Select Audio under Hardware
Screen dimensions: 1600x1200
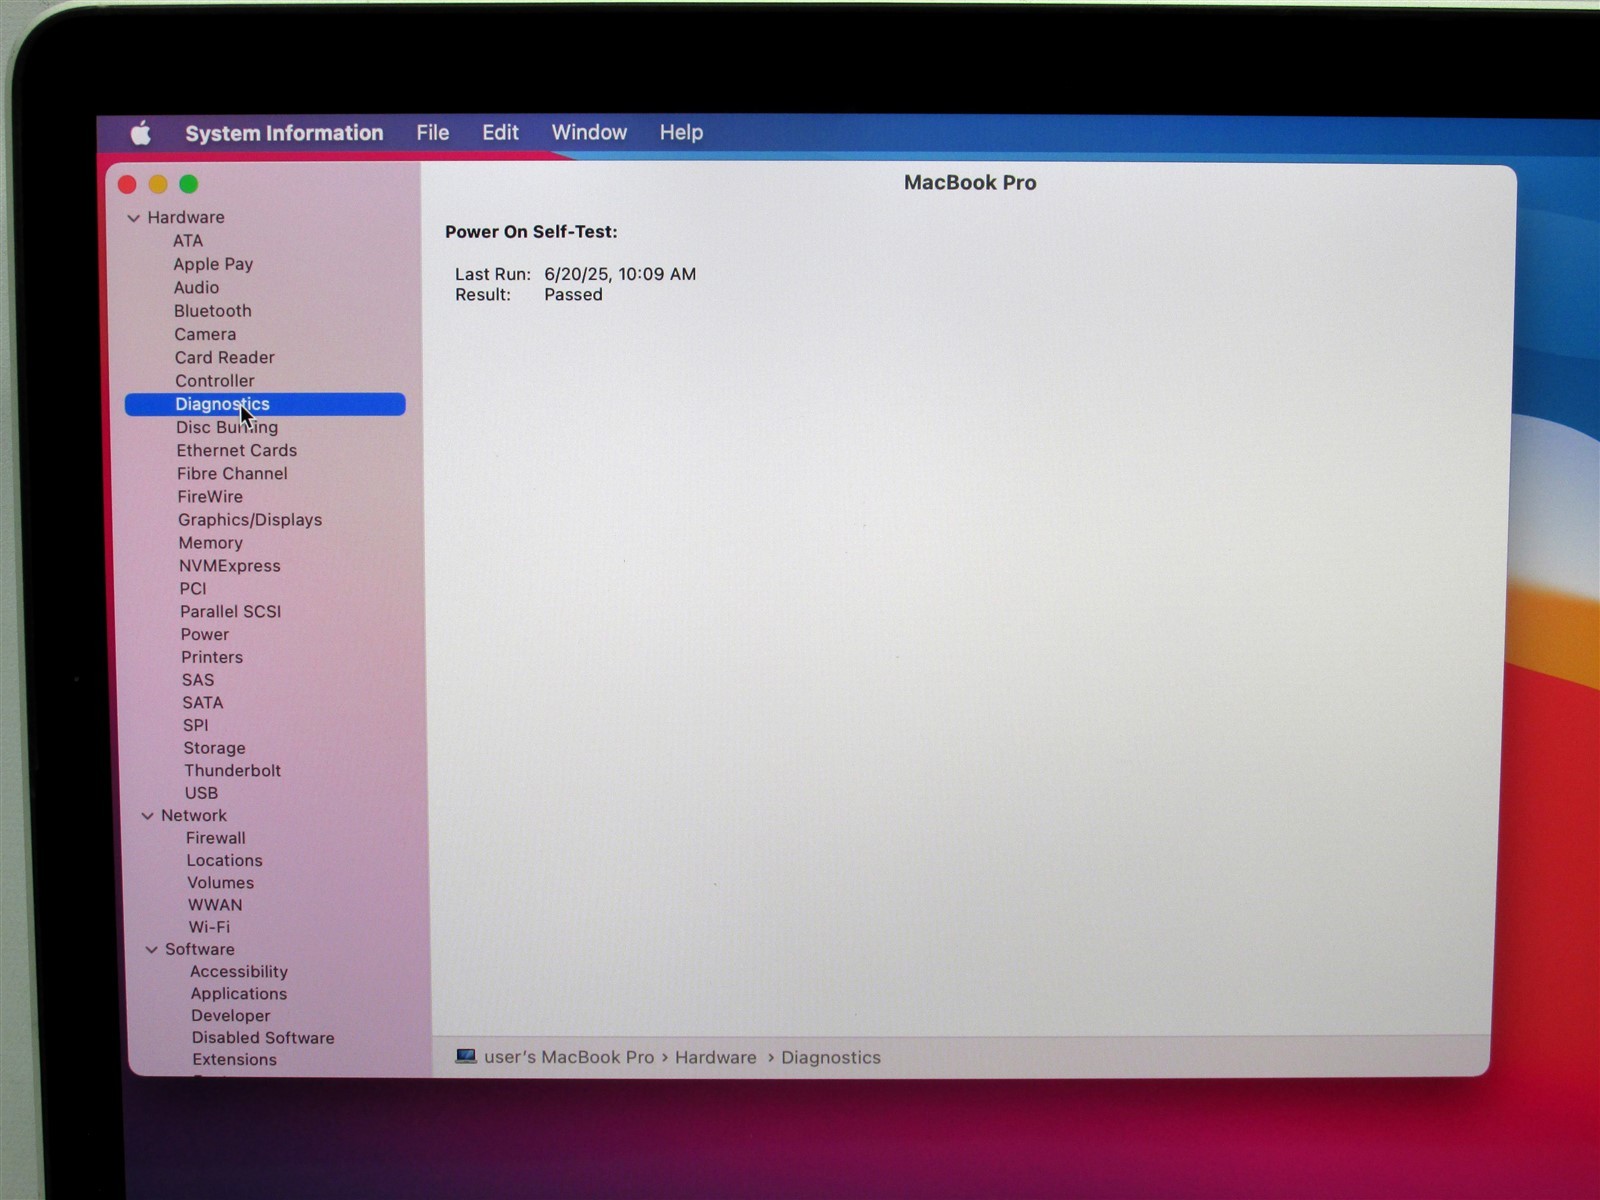pos(196,287)
